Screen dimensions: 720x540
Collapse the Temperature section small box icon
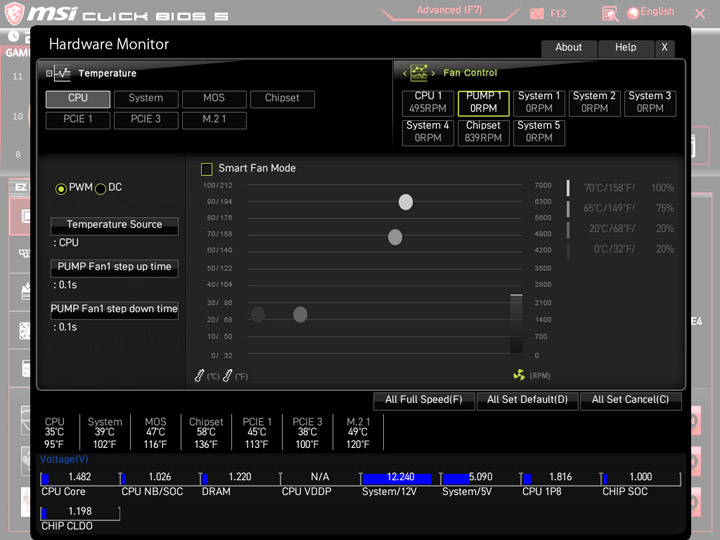pos(49,73)
